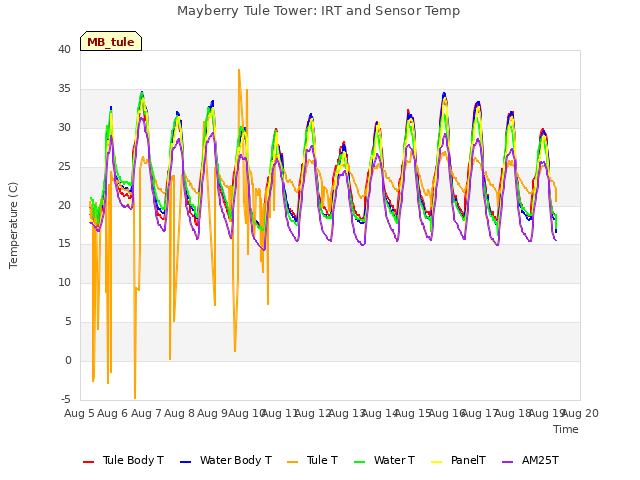The height and width of the screenshot is (480, 640).
Task: Click the 30 y-axis tick label
Action: click(x=64, y=127)
